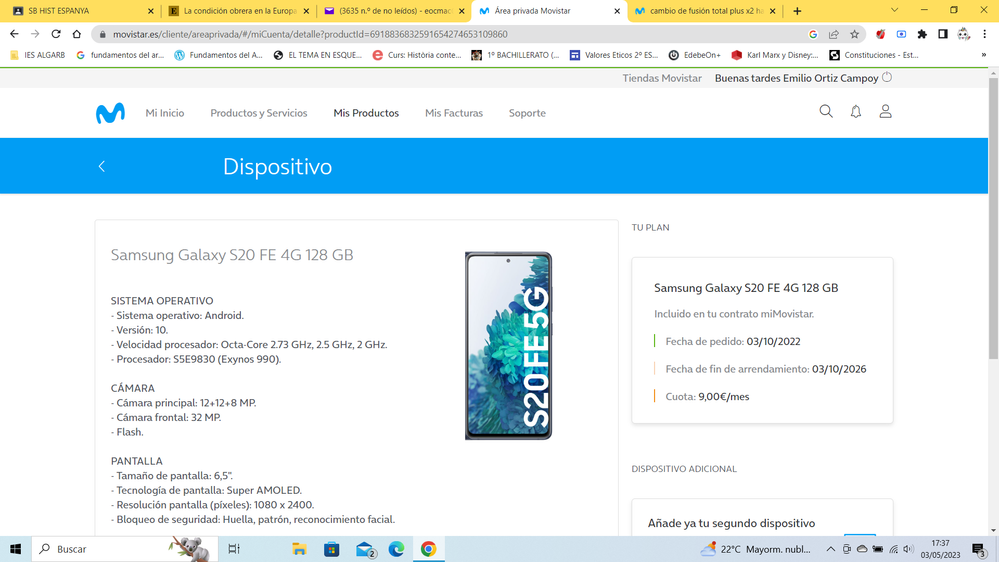The height and width of the screenshot is (562, 999).
Task: Click the Movistar logo icon
Action: pyautogui.click(x=110, y=113)
